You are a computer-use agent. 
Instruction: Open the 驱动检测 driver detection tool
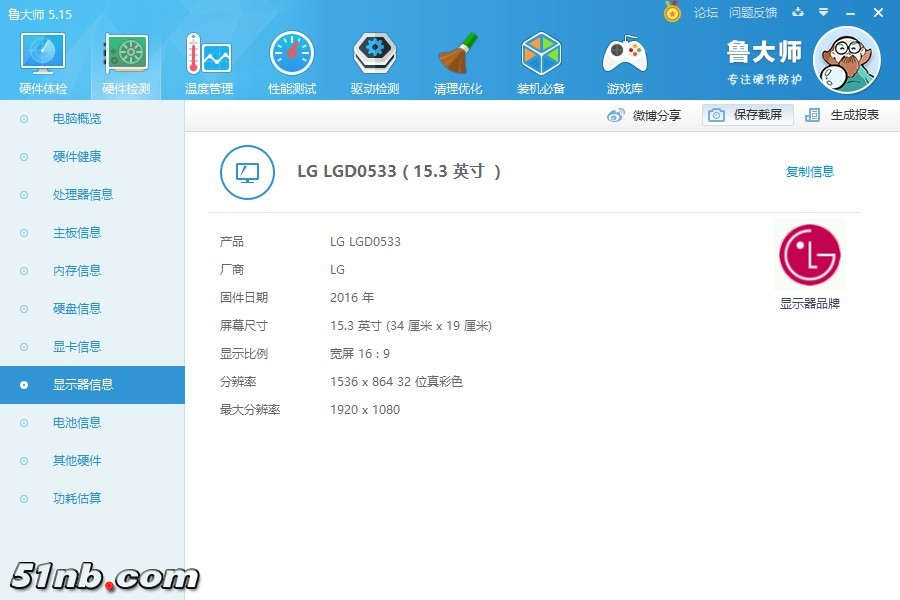pyautogui.click(x=374, y=60)
